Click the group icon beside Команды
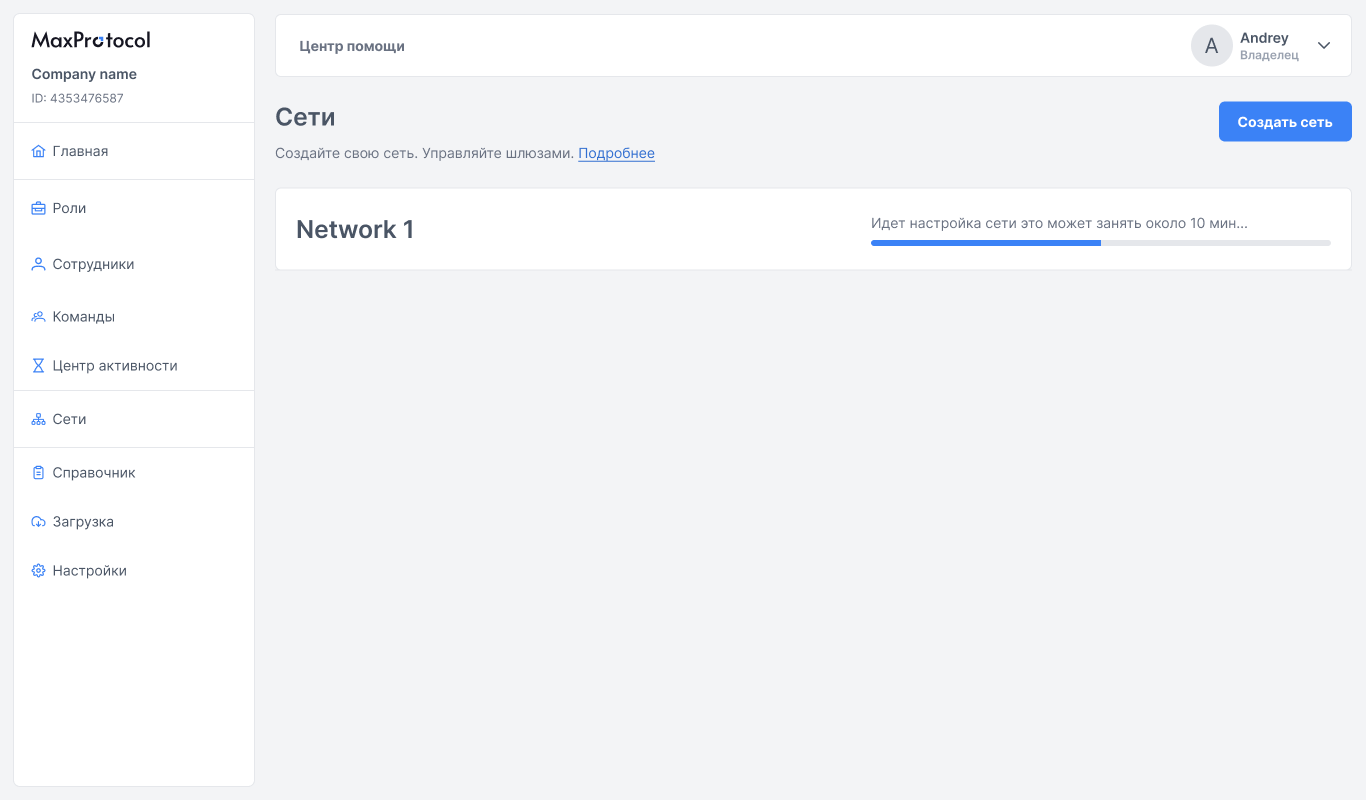Viewport: 1366px width, 800px height. point(38,317)
